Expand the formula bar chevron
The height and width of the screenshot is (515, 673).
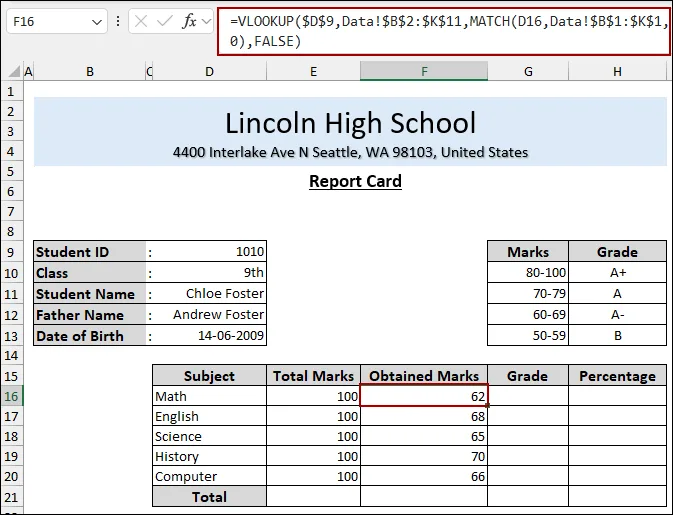coord(206,21)
